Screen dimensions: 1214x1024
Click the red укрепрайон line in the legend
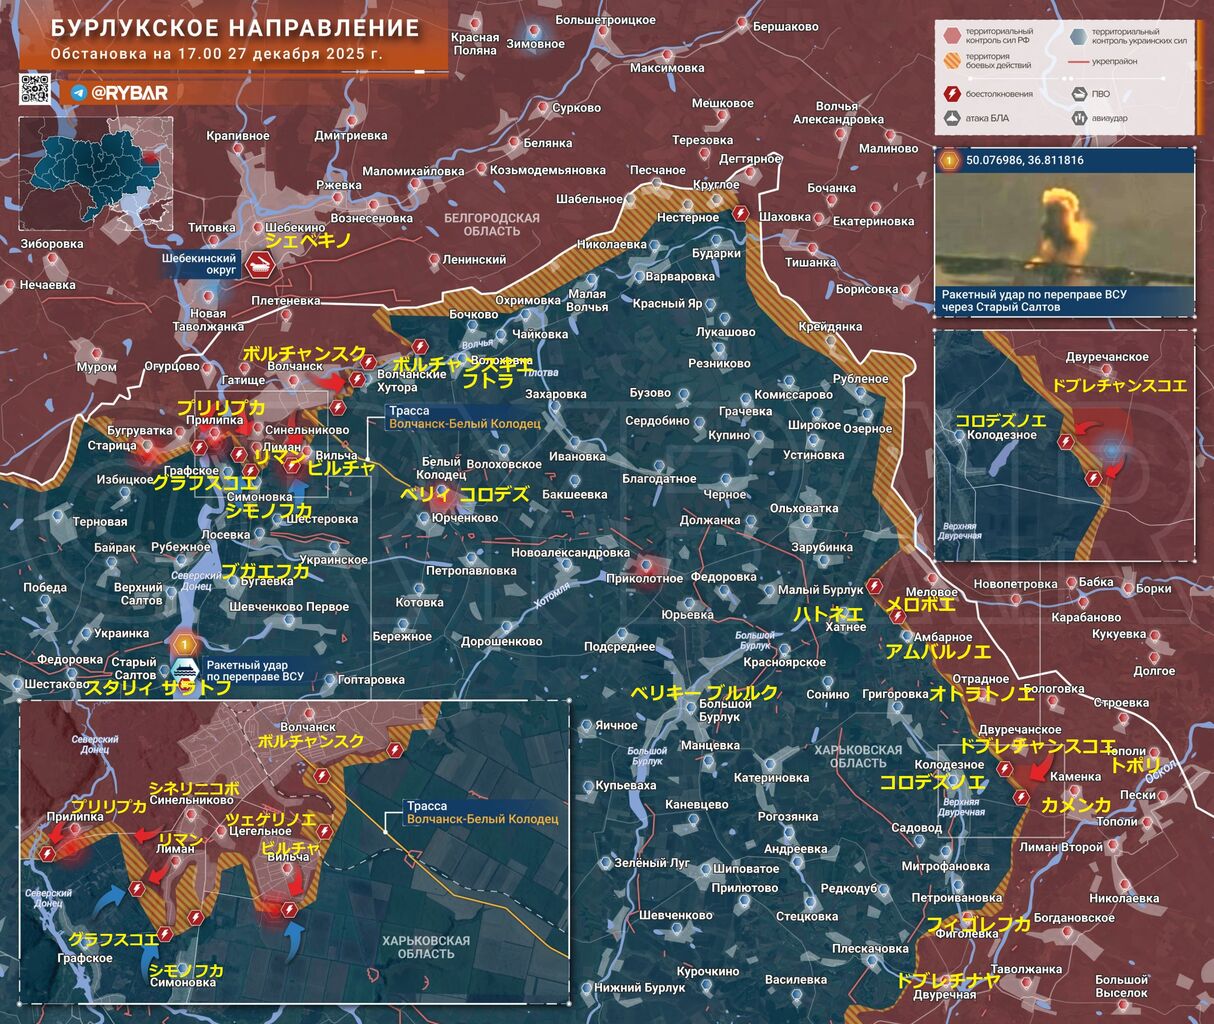[x=1078, y=62]
